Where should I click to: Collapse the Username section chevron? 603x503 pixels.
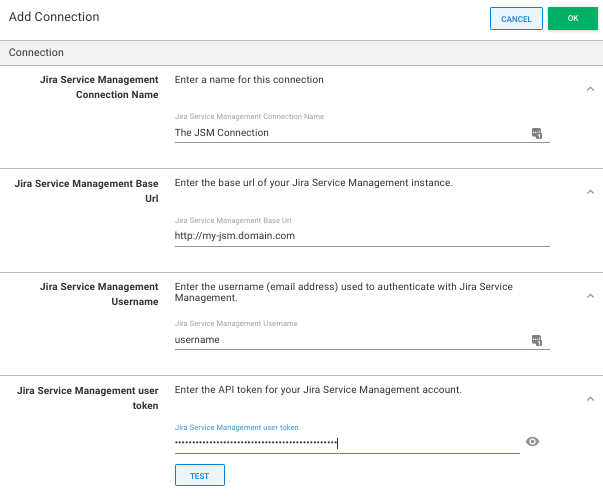(x=589, y=296)
